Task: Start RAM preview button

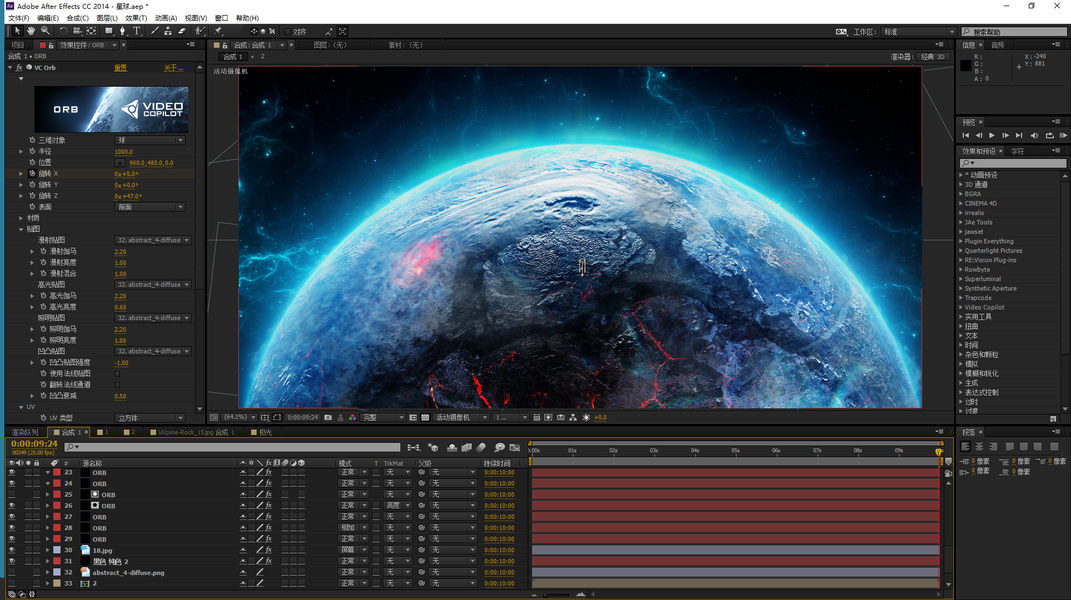Action: [1063, 136]
